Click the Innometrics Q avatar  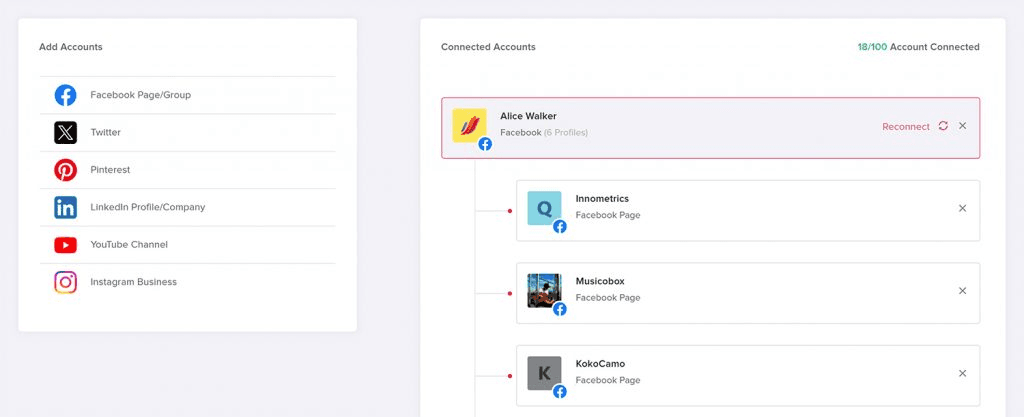coord(545,208)
